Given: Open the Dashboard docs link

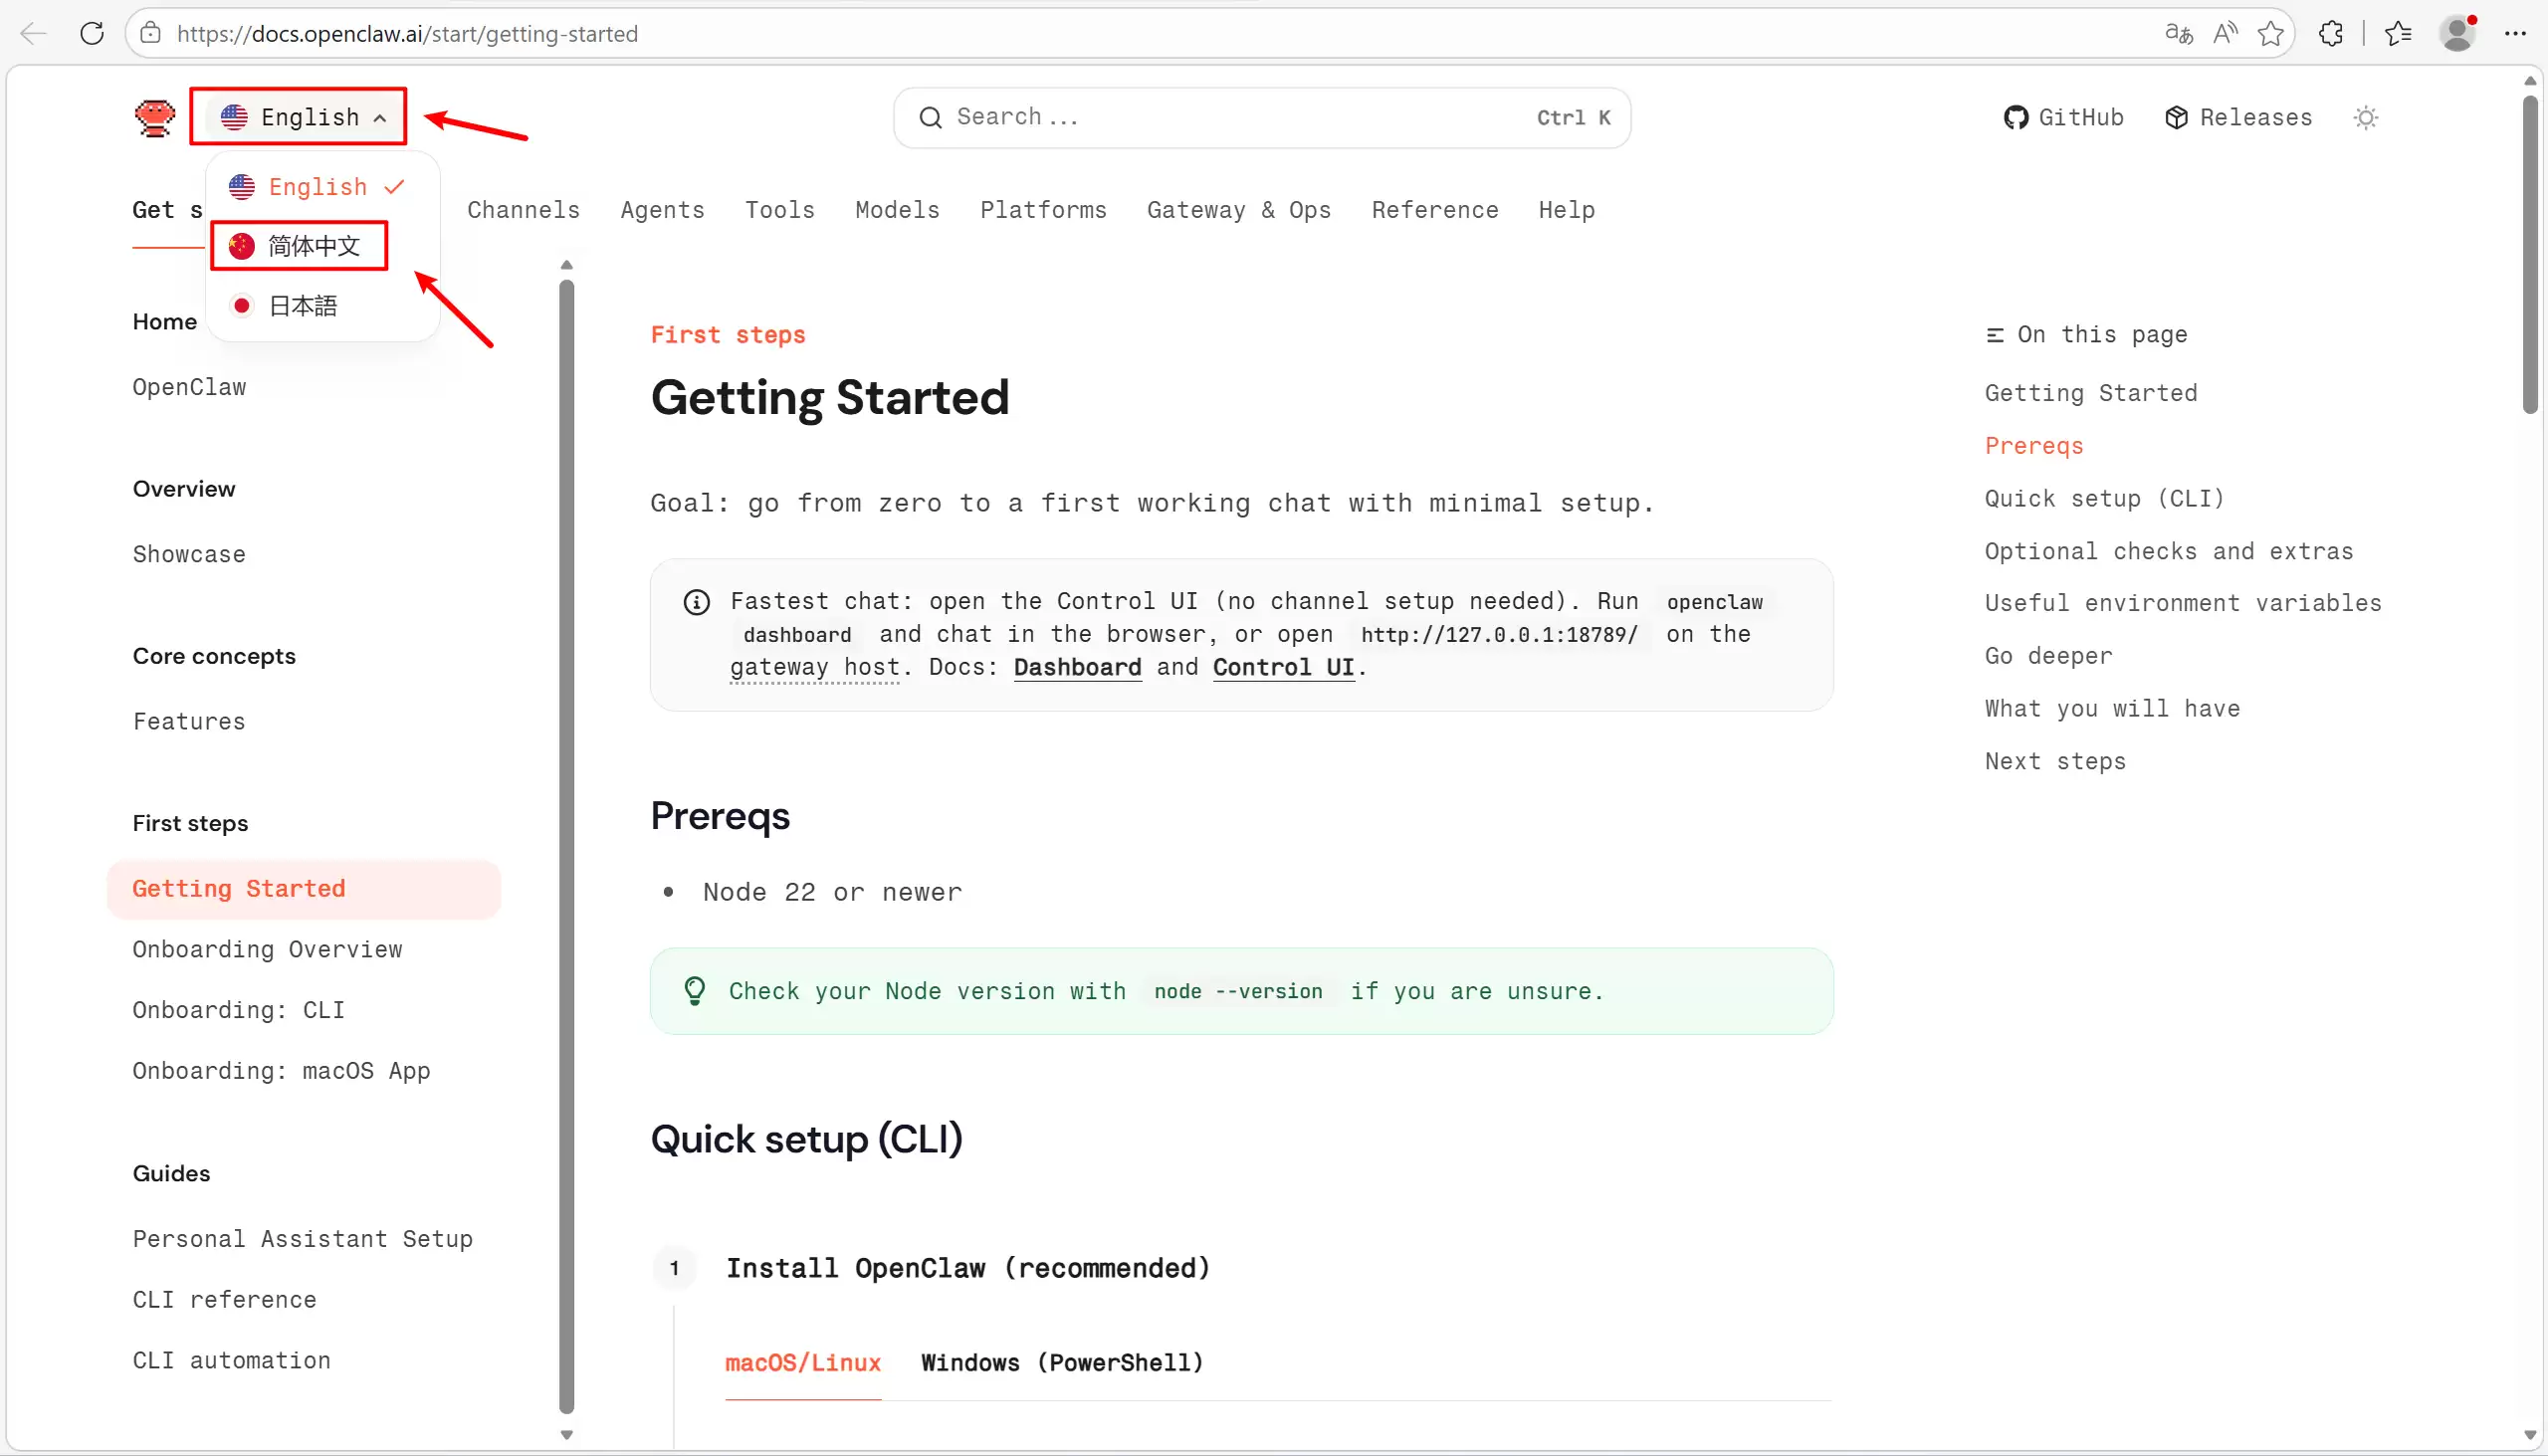Looking at the screenshot, I should click(x=1077, y=667).
